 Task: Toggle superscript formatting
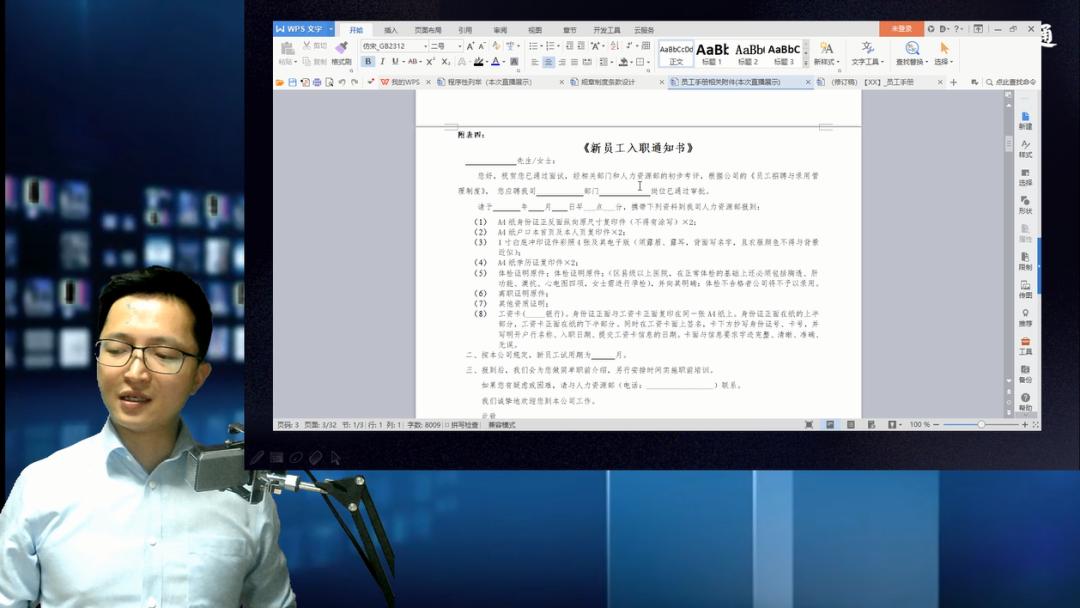(x=432, y=61)
